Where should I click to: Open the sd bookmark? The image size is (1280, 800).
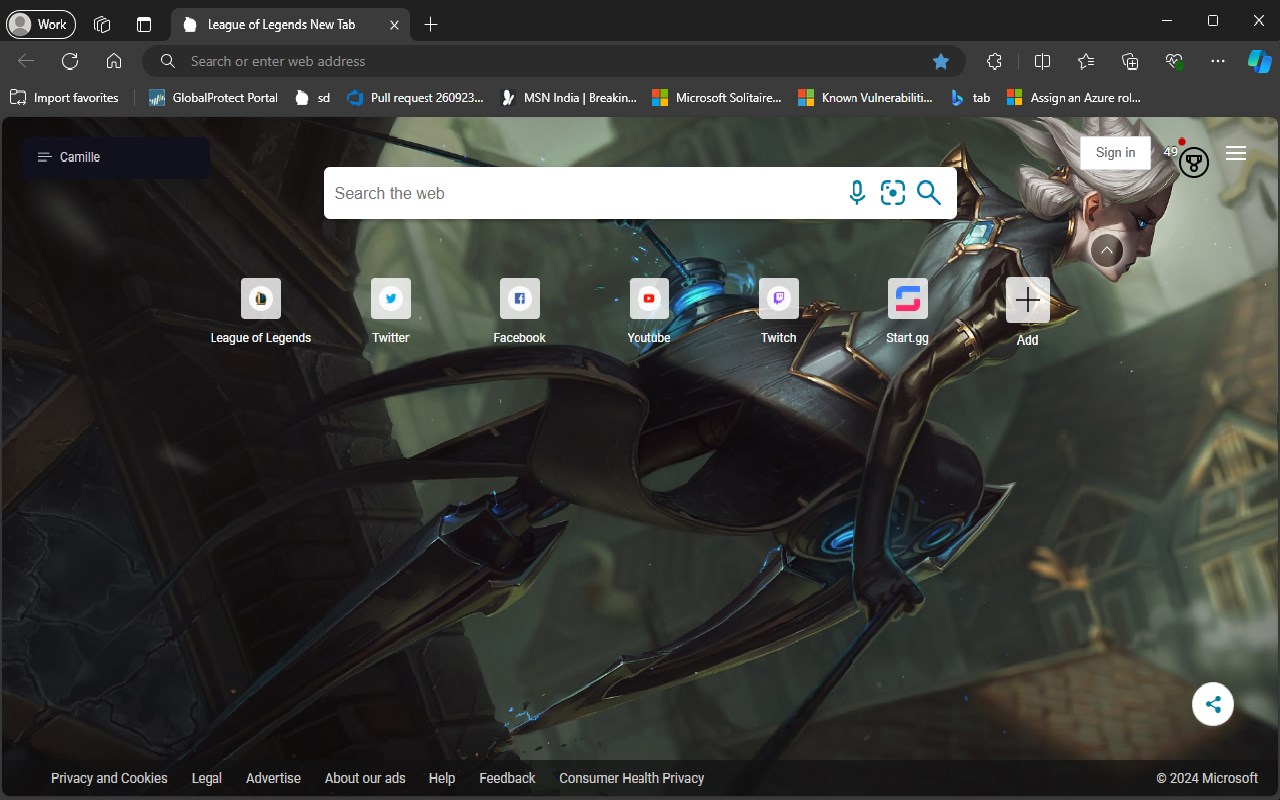312,98
